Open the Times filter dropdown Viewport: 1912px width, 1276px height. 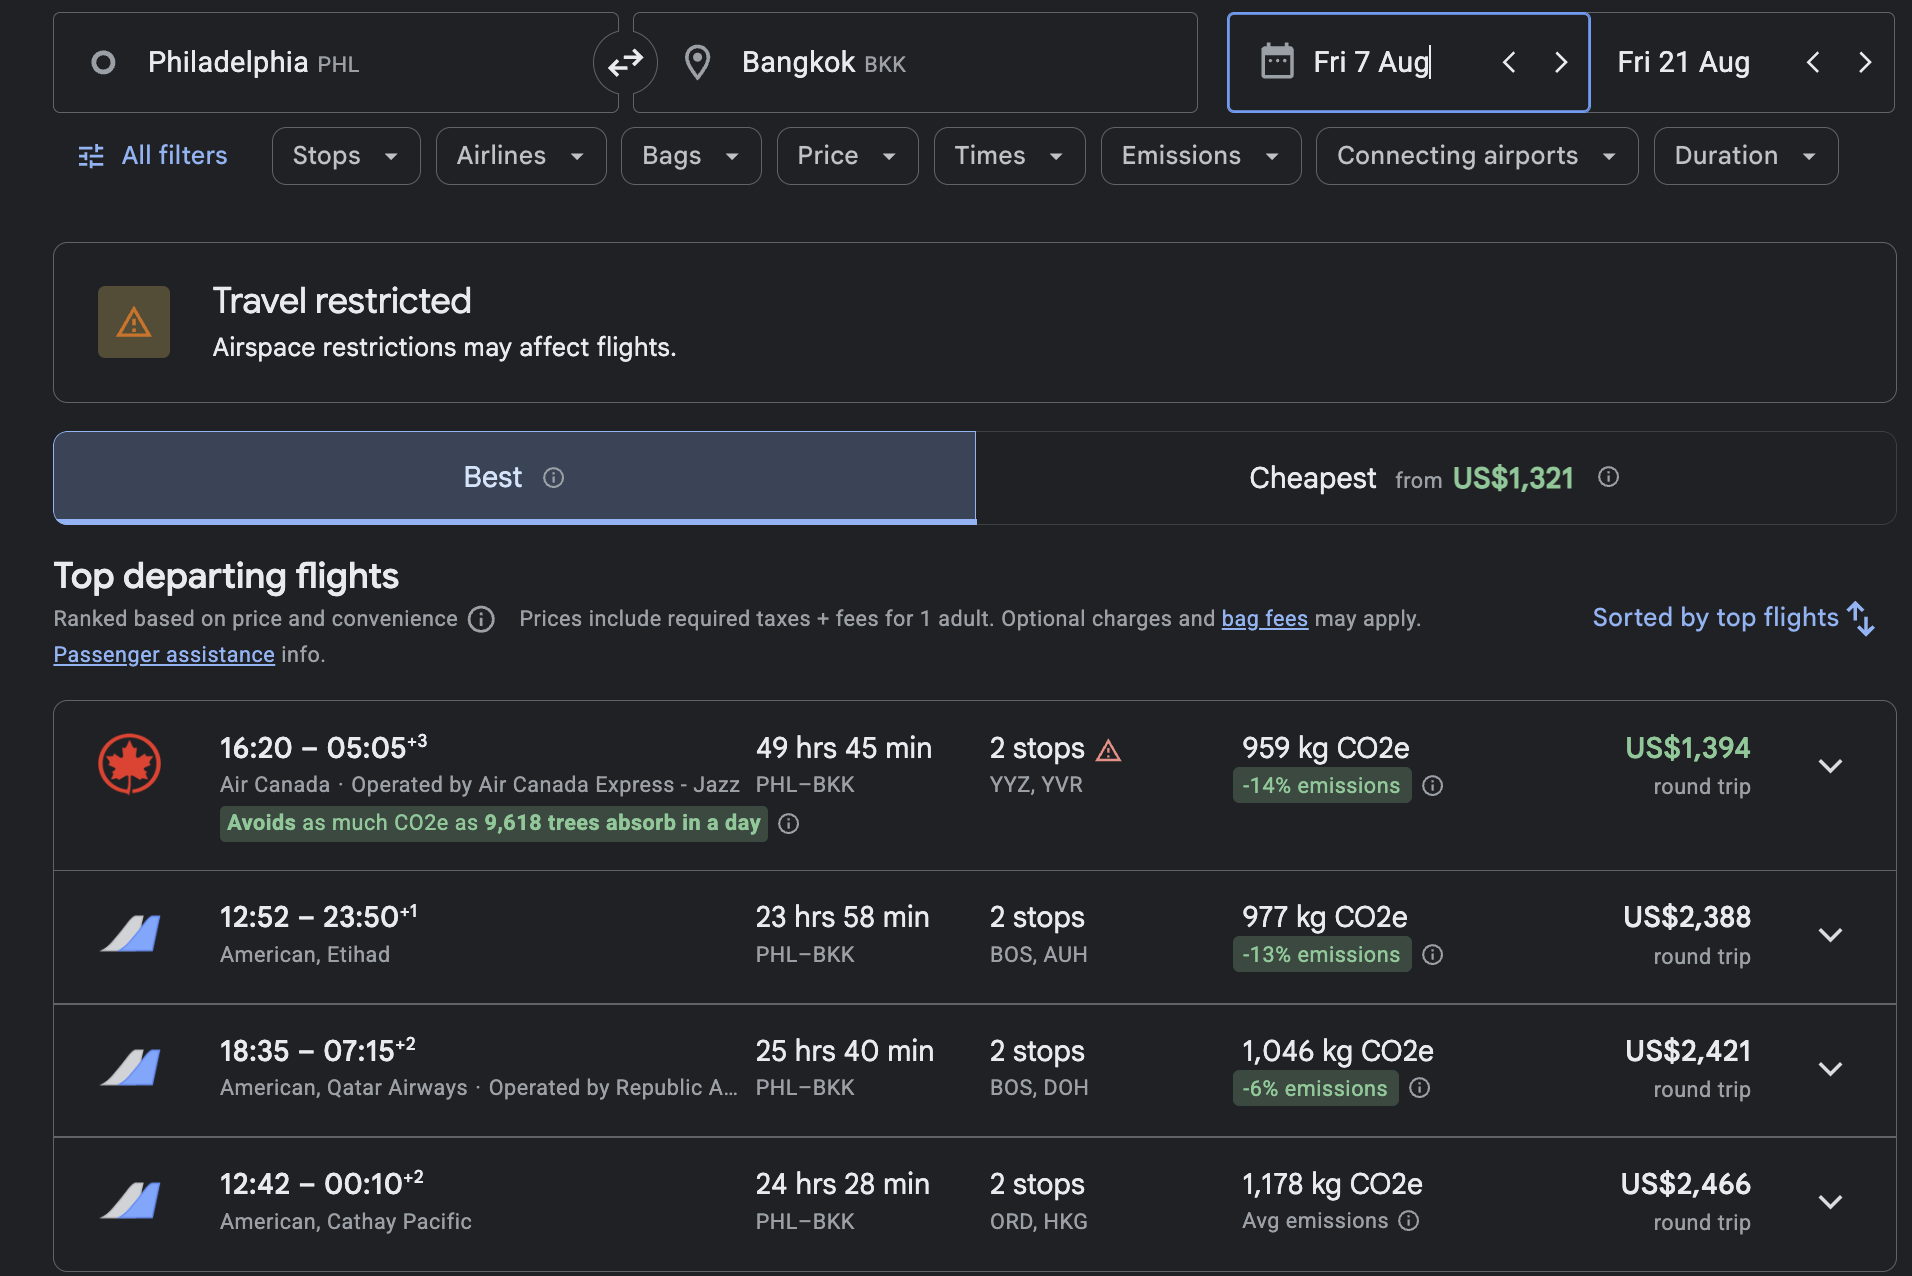(x=1009, y=156)
